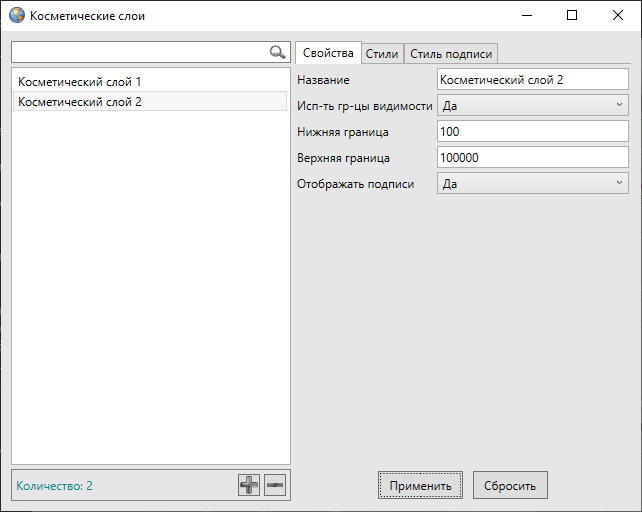Click the Нижняя граница input field
The width and height of the screenshot is (642, 512).
pos(532,131)
